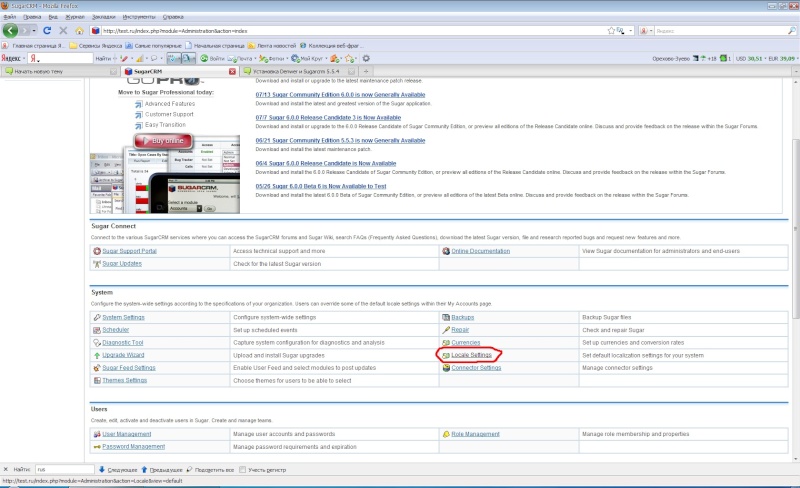Stop loading with the X icon
This screenshot has height=488, width=800.
tap(63, 31)
